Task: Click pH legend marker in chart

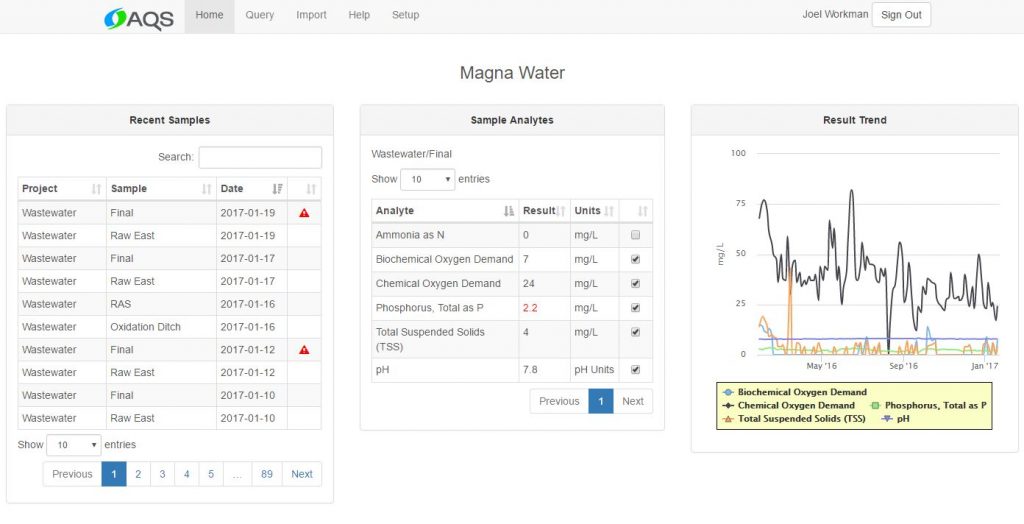Action: click(887, 419)
